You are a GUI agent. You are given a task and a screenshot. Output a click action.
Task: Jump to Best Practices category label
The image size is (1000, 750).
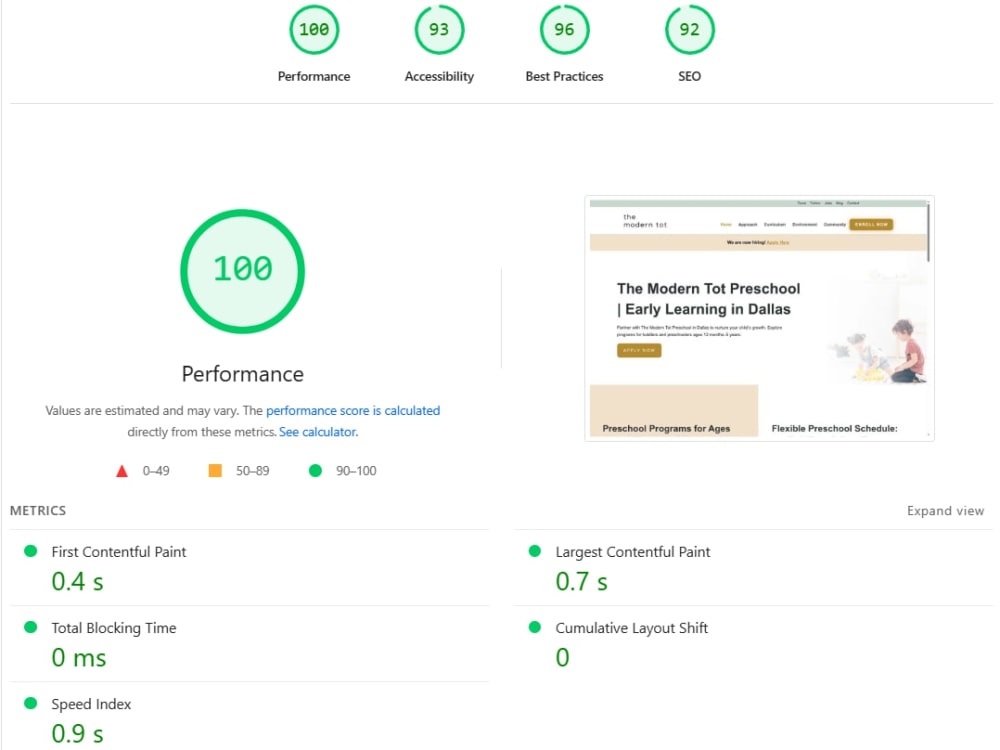pos(564,77)
